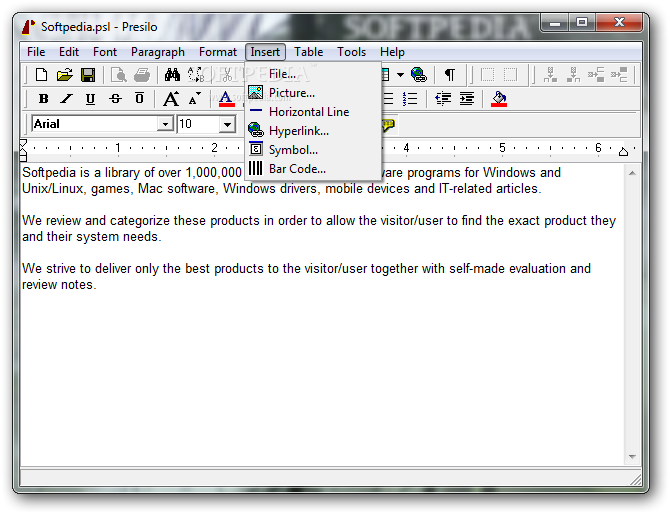Open the Table menu
The width and height of the screenshot is (670, 514).
[x=308, y=52]
